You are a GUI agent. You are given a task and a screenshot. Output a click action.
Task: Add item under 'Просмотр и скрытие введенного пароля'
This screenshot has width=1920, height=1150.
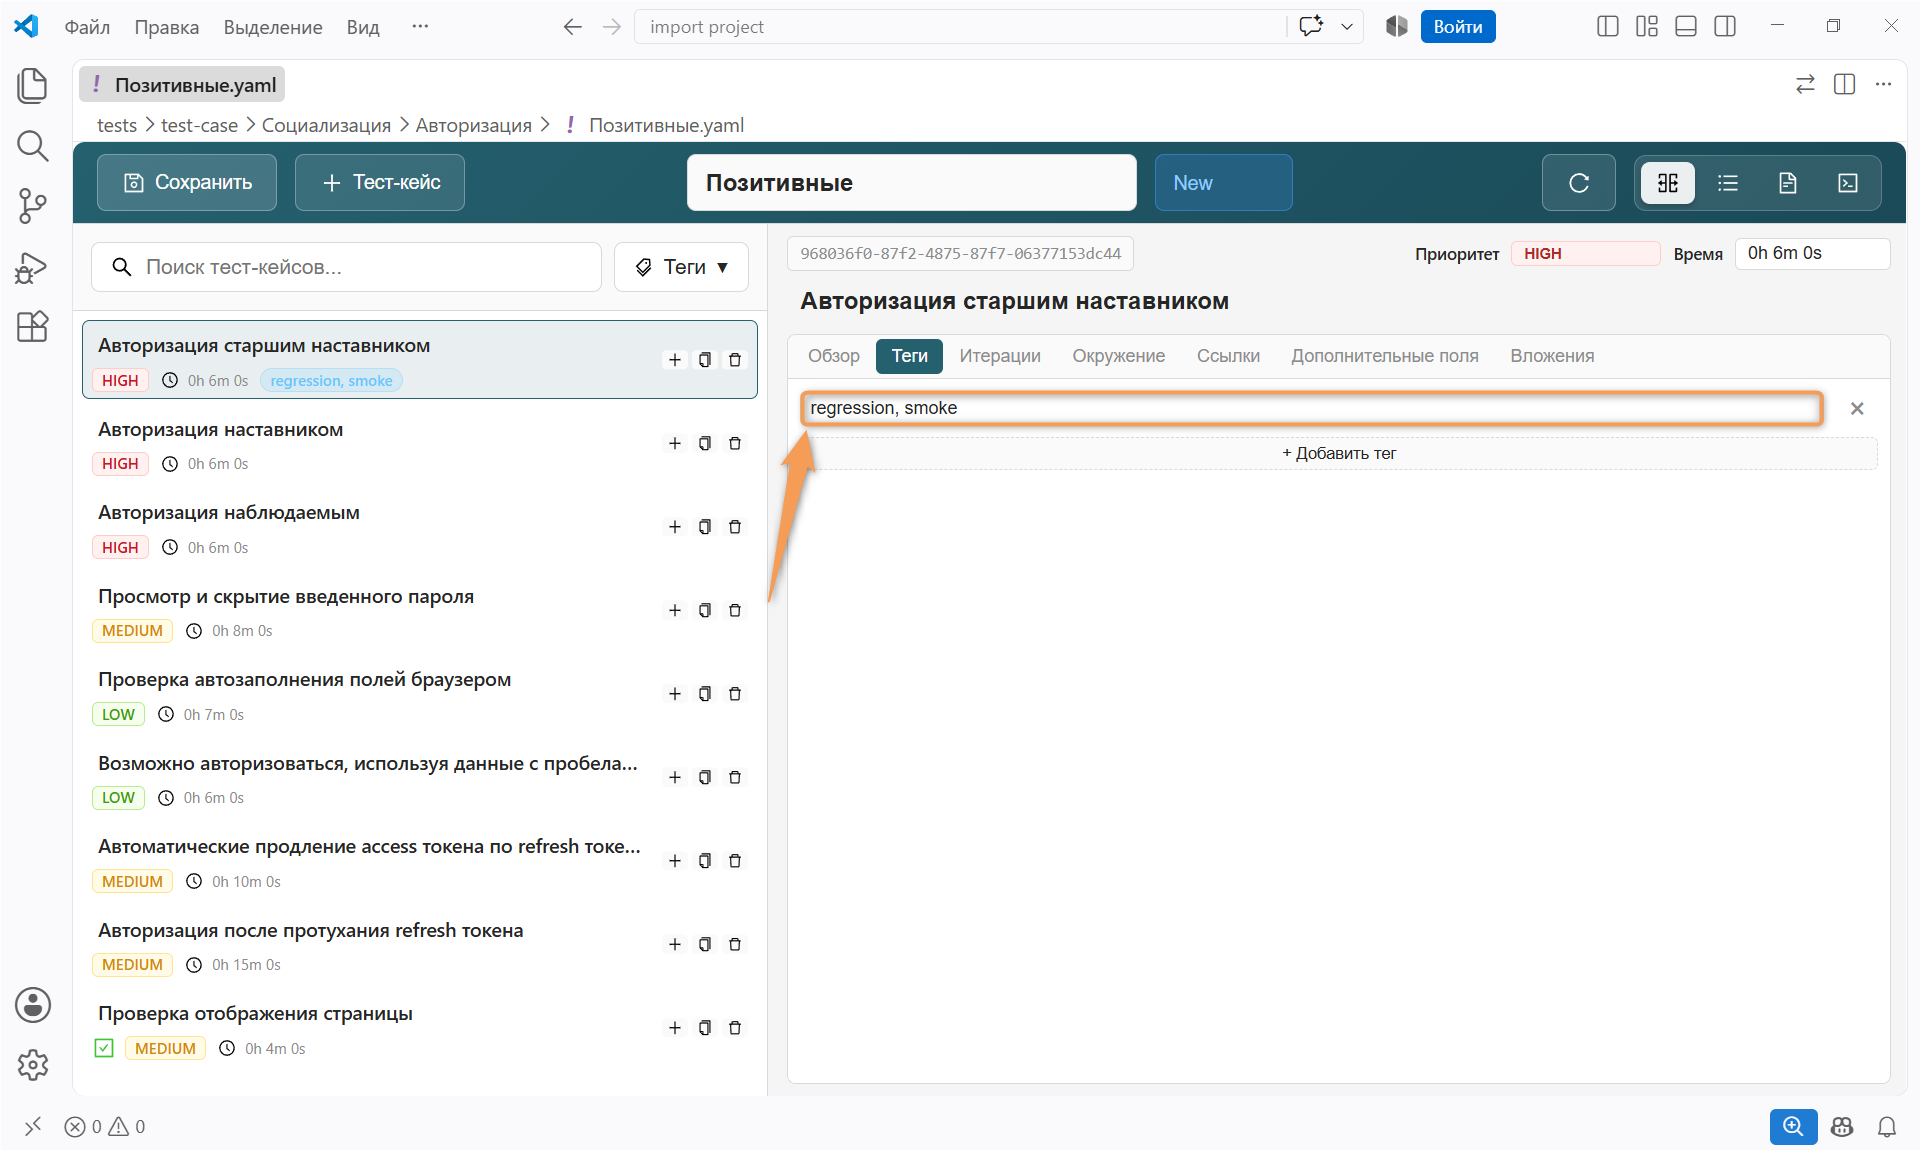point(675,610)
